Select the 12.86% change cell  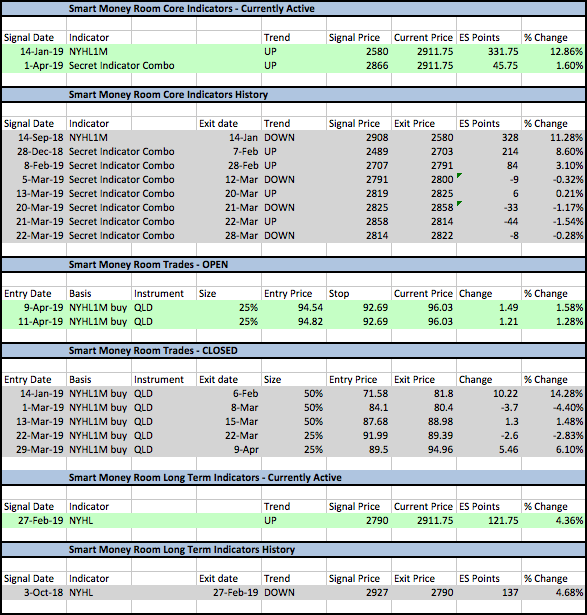coord(566,51)
